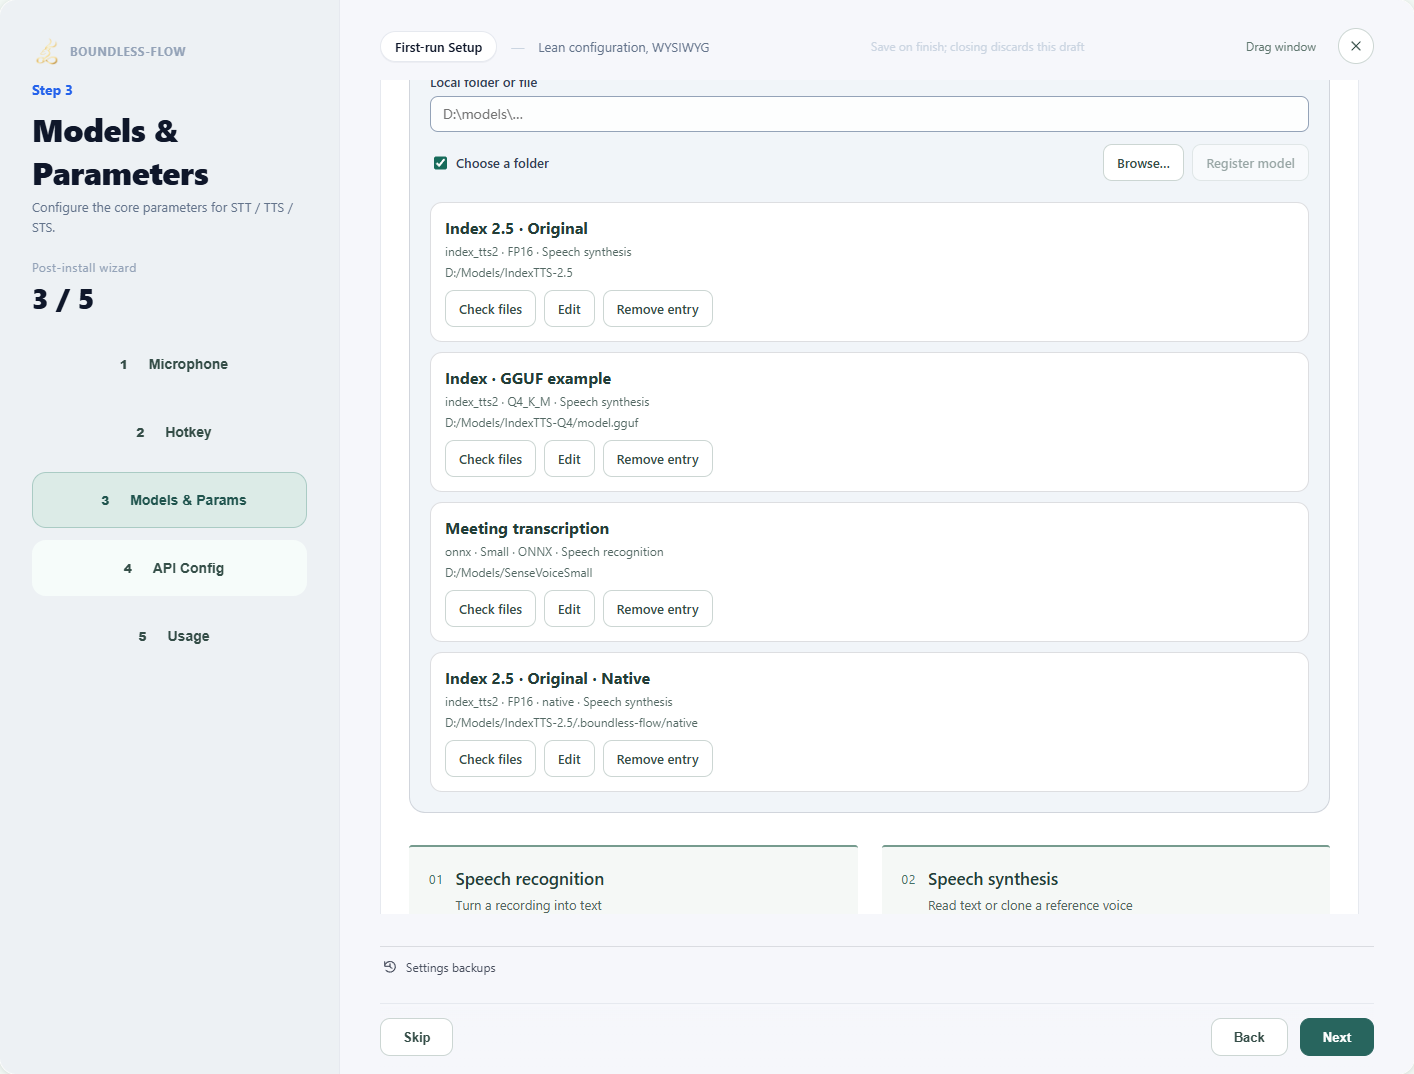This screenshot has height=1074, width=1414.
Task: Edit the Index 2.5 · Original entry
Action: coord(569,309)
